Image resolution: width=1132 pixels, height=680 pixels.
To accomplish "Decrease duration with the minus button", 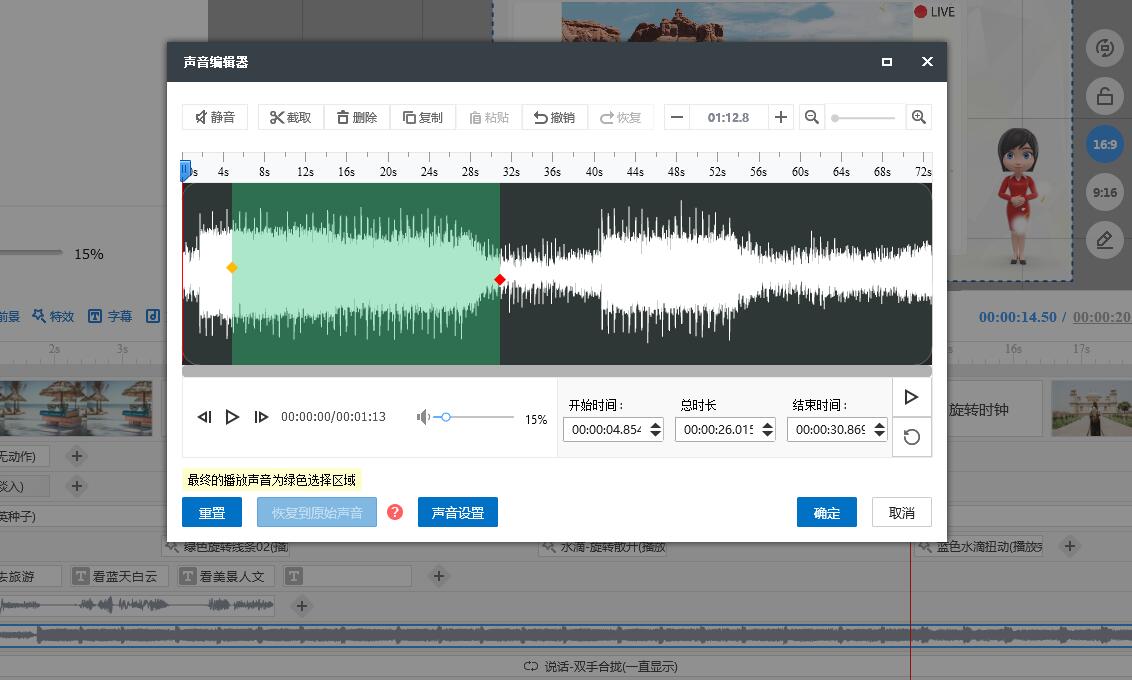I will click(x=677, y=117).
